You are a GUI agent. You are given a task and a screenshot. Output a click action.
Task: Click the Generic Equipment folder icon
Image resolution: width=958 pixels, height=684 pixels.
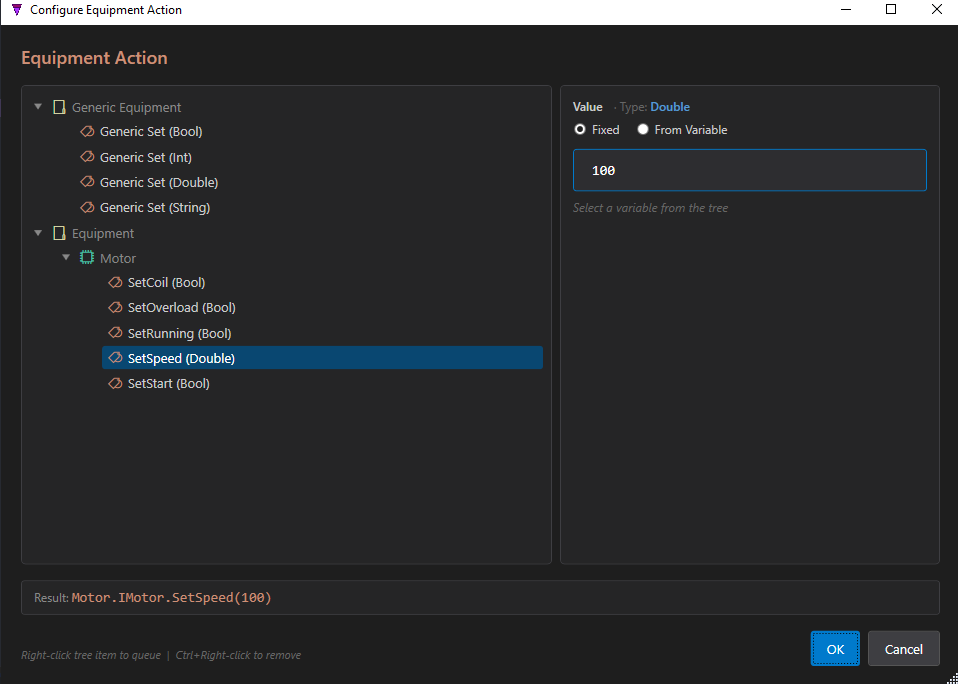click(x=59, y=107)
